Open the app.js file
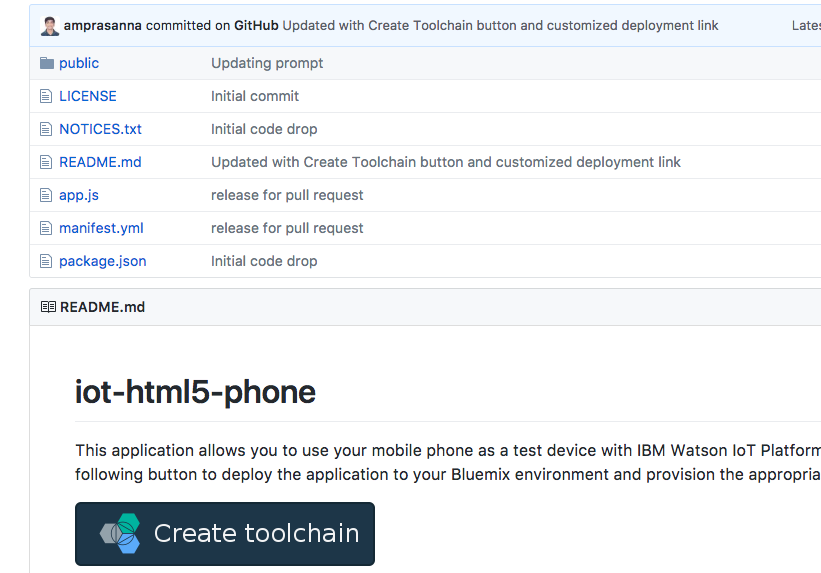821x573 pixels. (79, 195)
